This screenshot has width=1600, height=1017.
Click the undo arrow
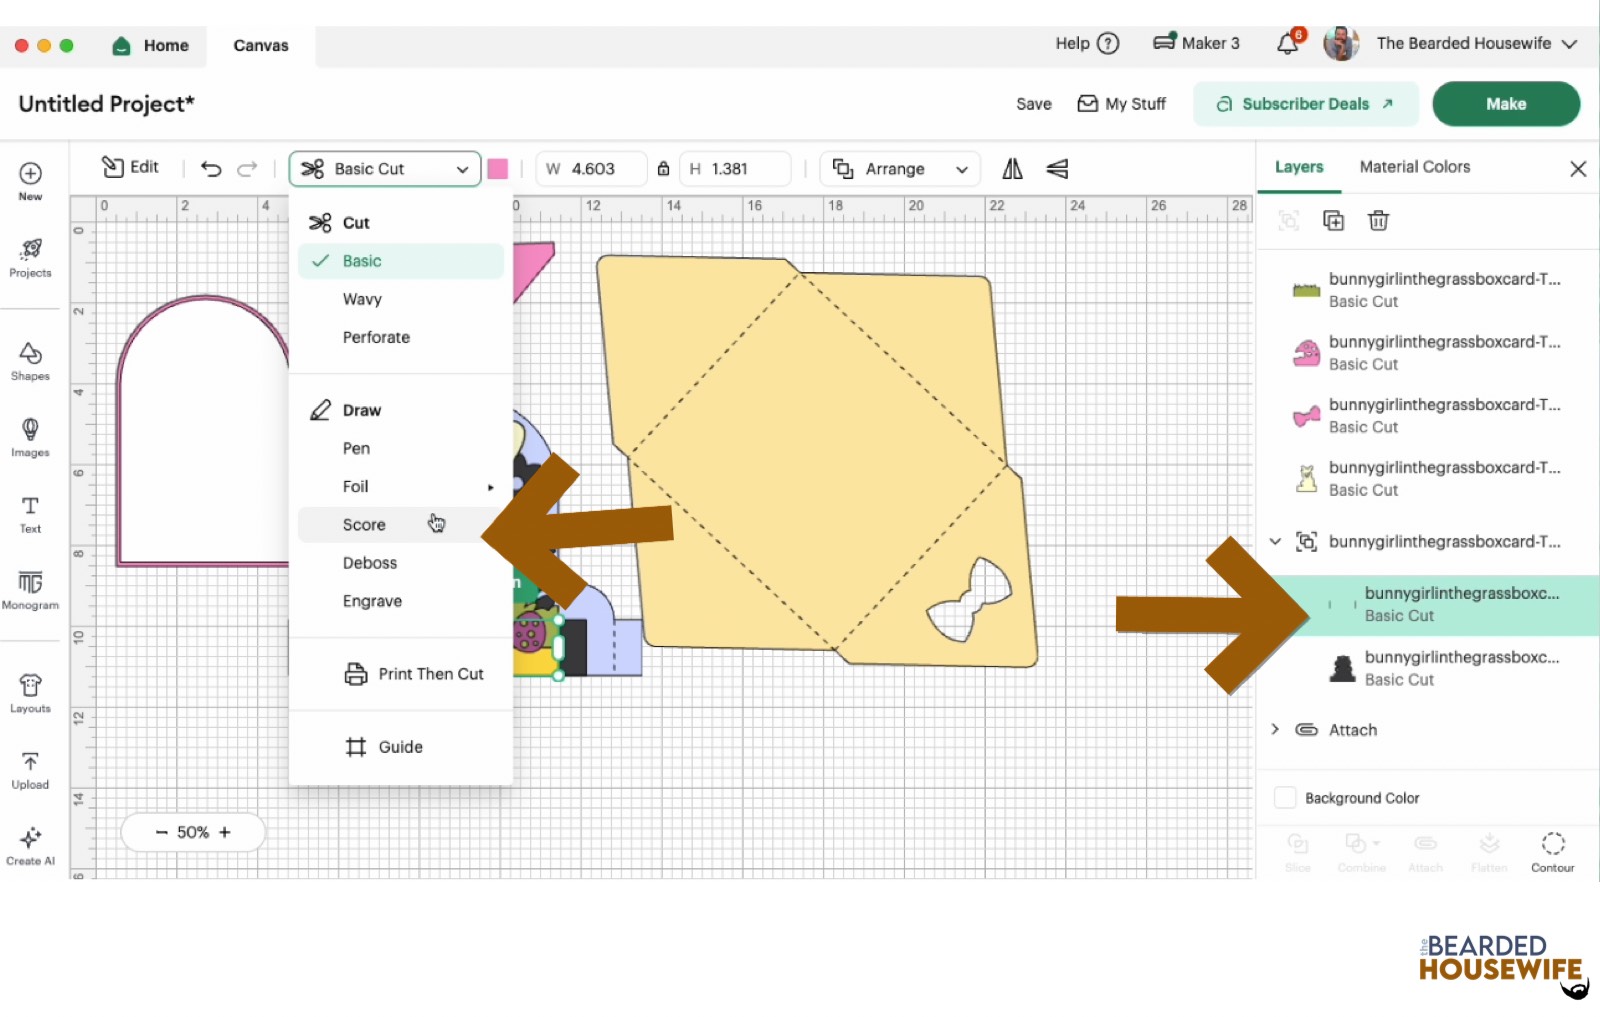tap(211, 169)
